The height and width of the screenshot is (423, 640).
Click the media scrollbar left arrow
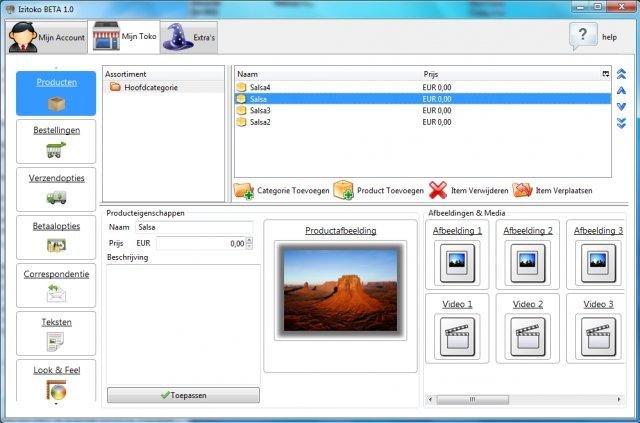point(430,399)
